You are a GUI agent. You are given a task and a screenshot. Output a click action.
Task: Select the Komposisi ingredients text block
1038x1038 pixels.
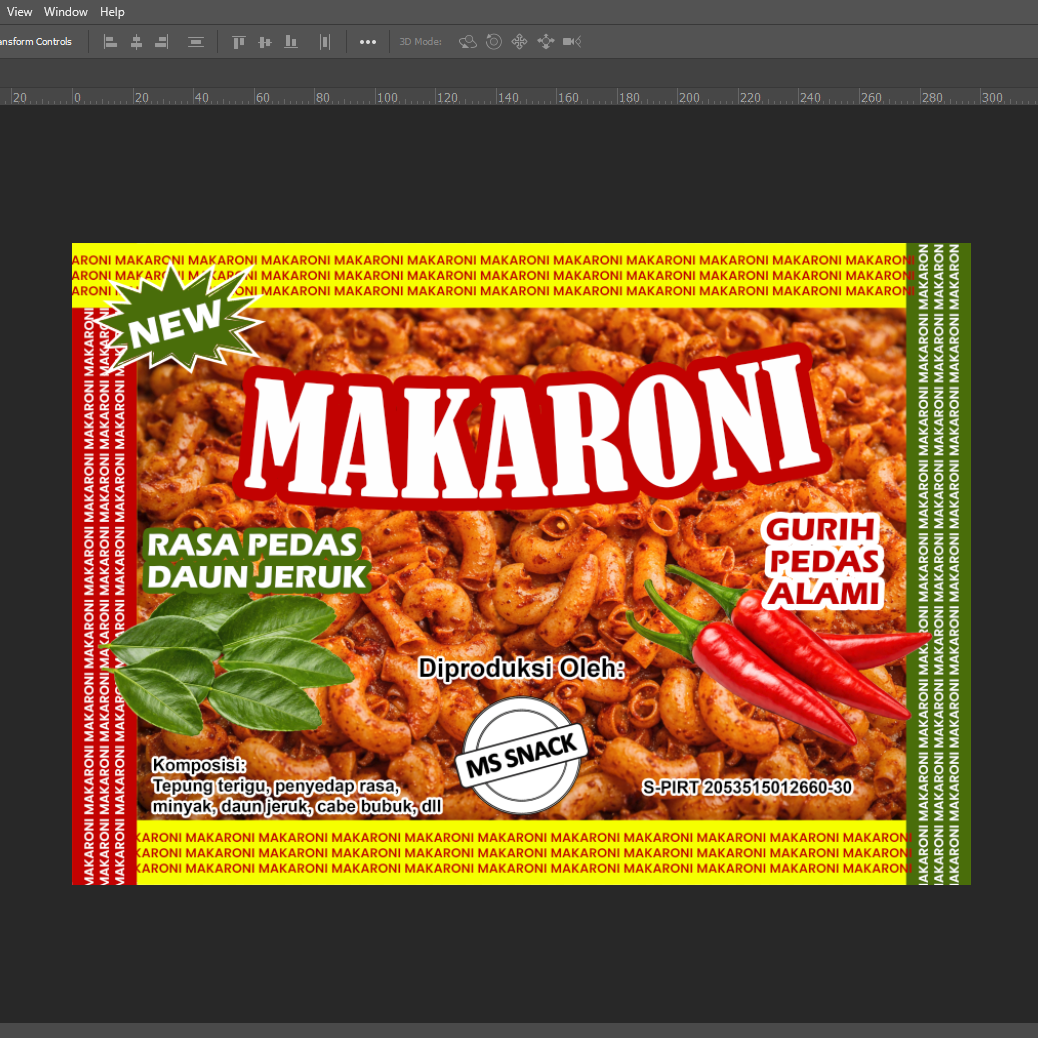(x=296, y=786)
